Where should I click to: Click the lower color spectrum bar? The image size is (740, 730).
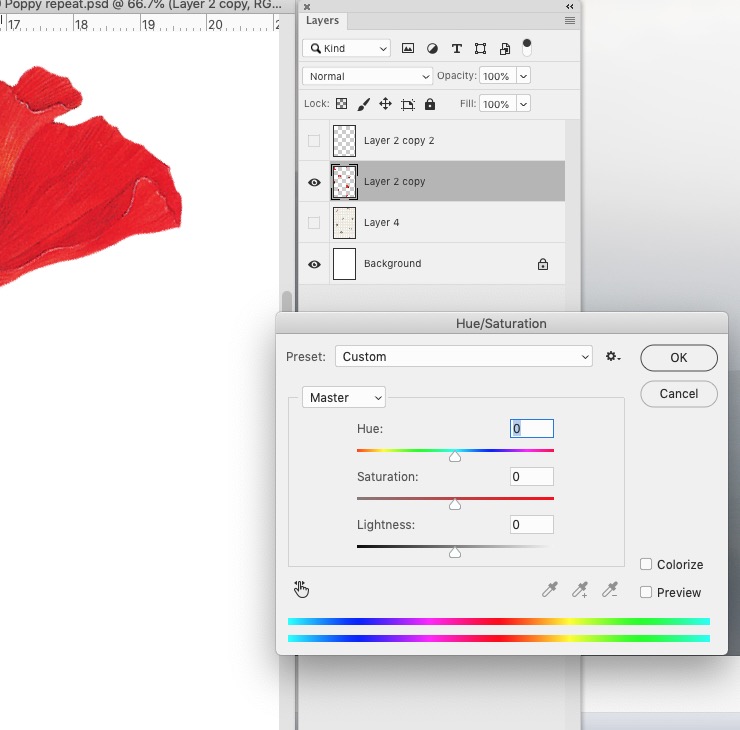coord(498,638)
